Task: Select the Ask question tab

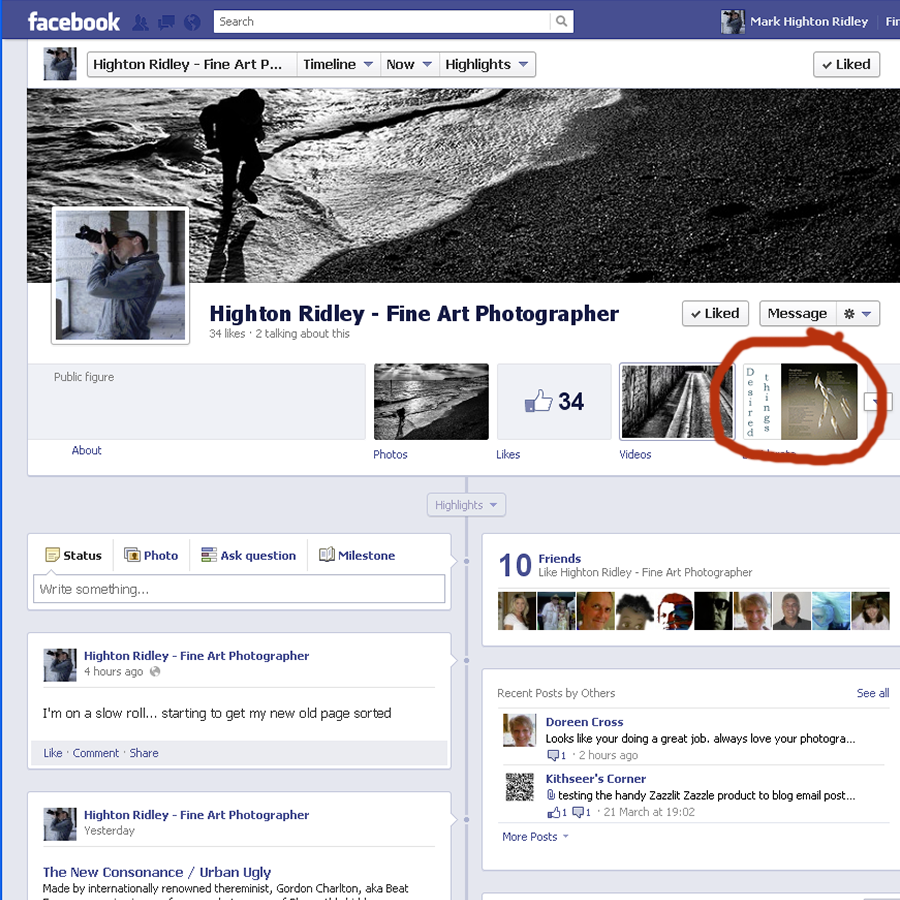Action: [249, 556]
